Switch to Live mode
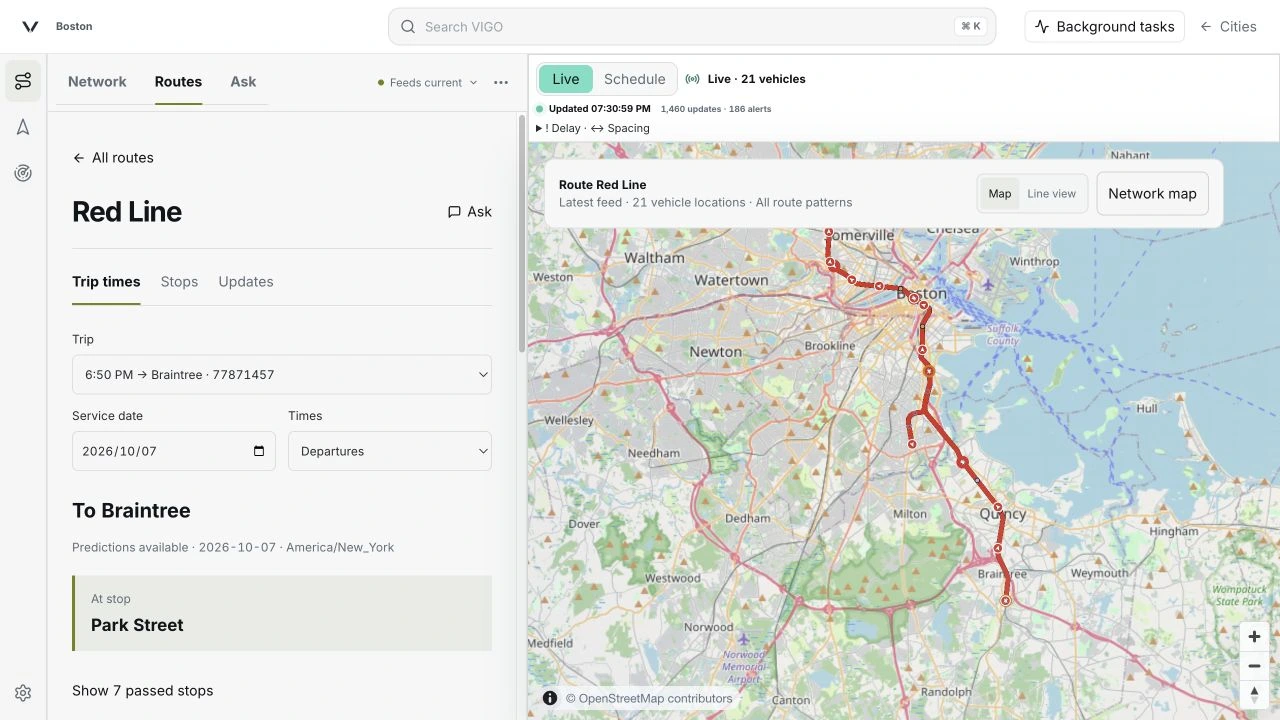Screen dimensions: 1280x720 coord(566,79)
